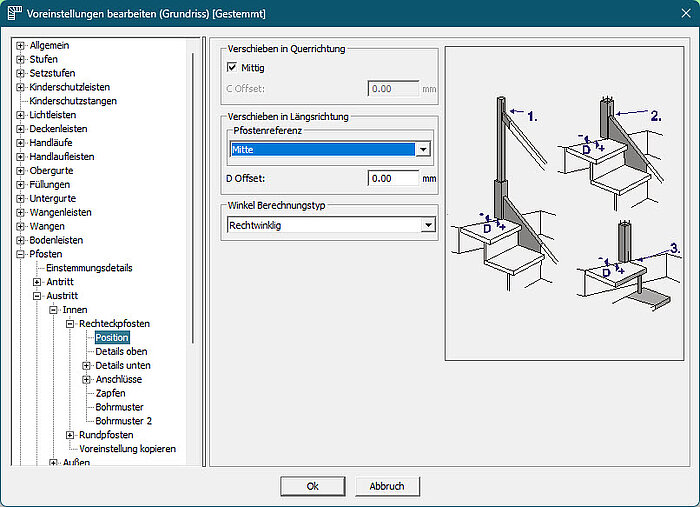Cancel with the Abbruch button
The height and width of the screenshot is (507, 700).
[x=387, y=486]
